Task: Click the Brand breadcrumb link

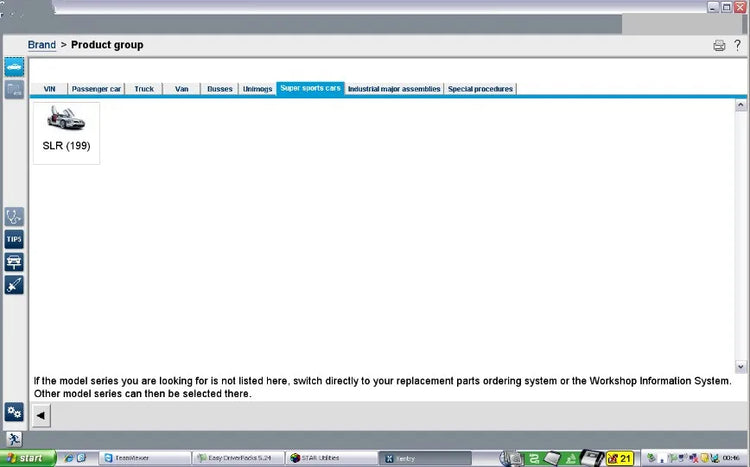Action: [x=42, y=45]
